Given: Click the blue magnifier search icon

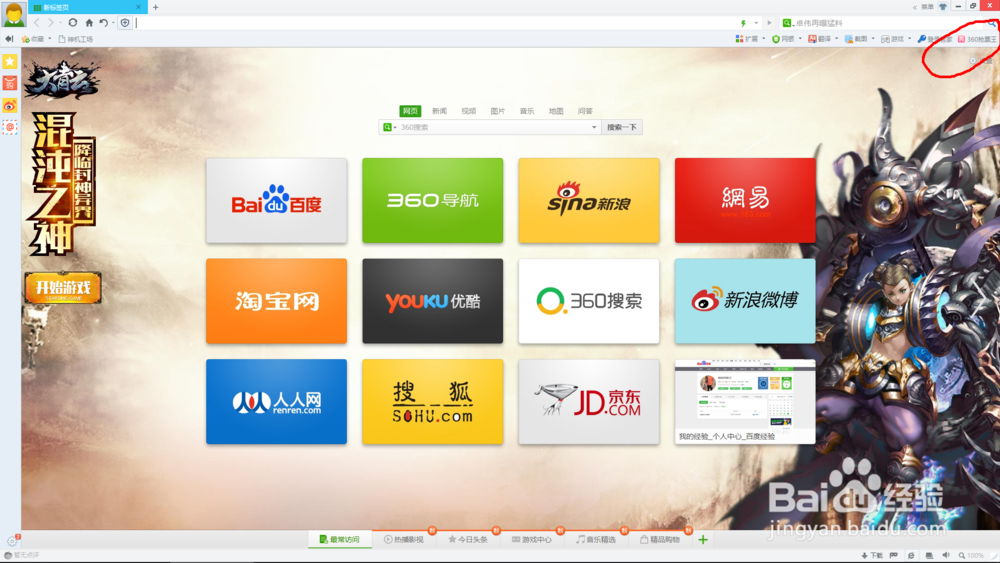Looking at the screenshot, I should tap(993, 23).
